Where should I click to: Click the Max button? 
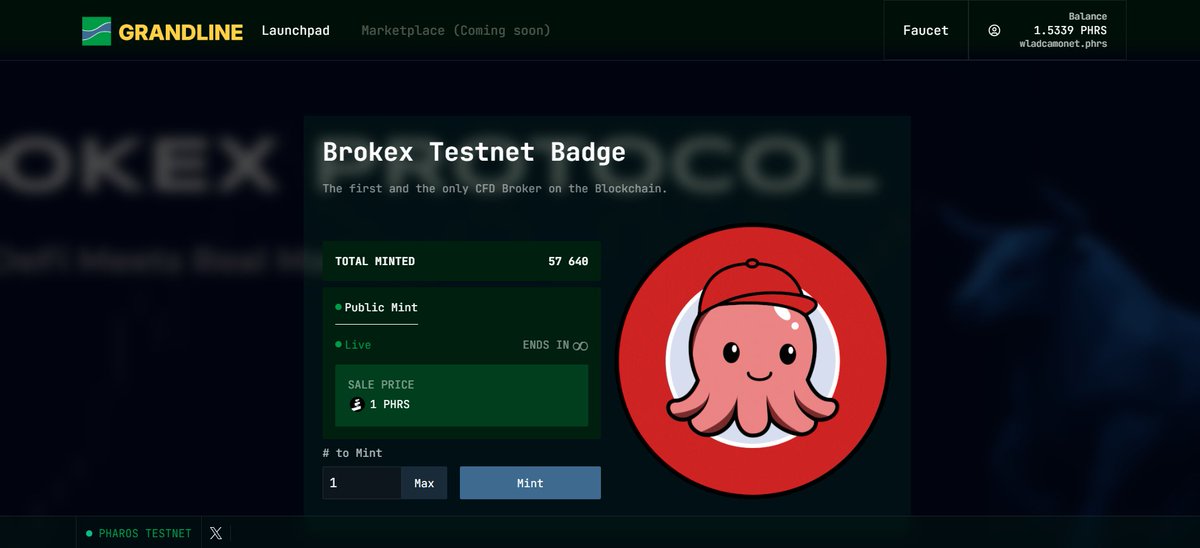(x=424, y=483)
